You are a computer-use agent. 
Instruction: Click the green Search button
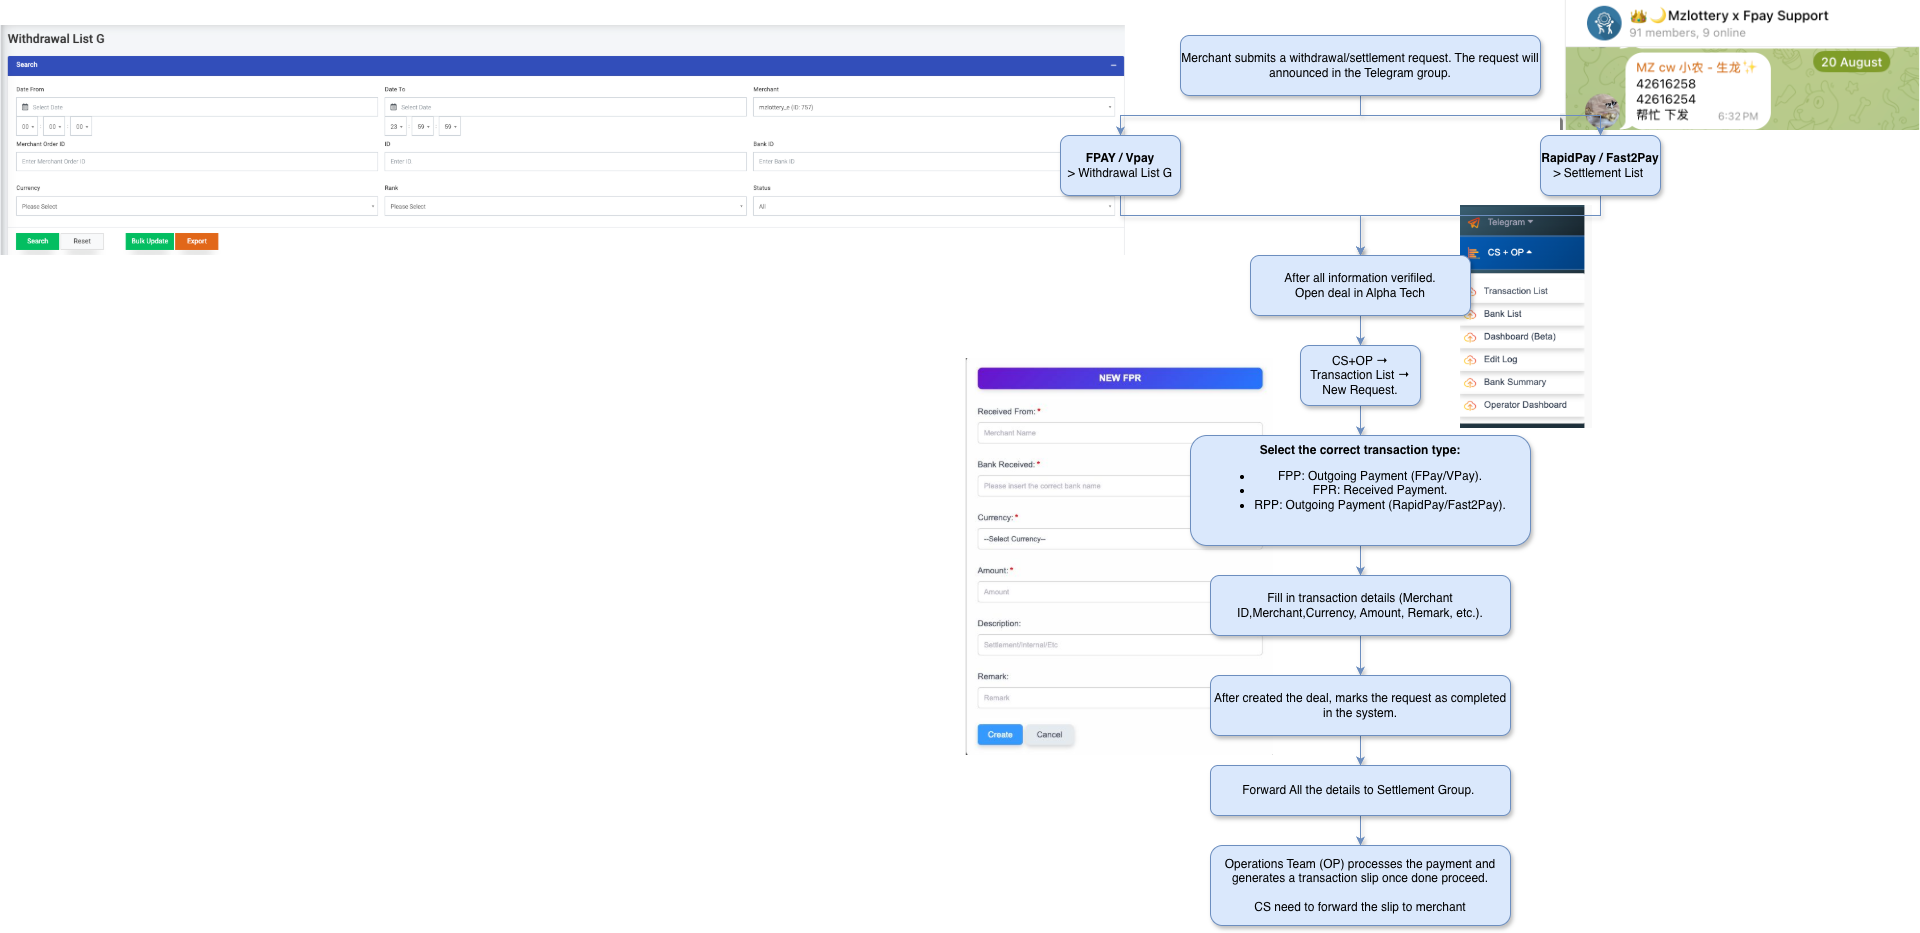click(37, 241)
